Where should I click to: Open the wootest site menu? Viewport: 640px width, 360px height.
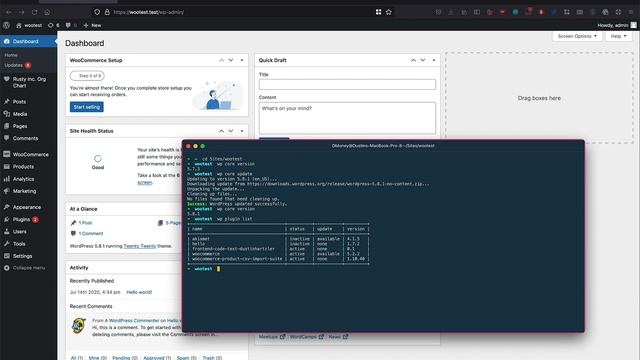point(29,25)
